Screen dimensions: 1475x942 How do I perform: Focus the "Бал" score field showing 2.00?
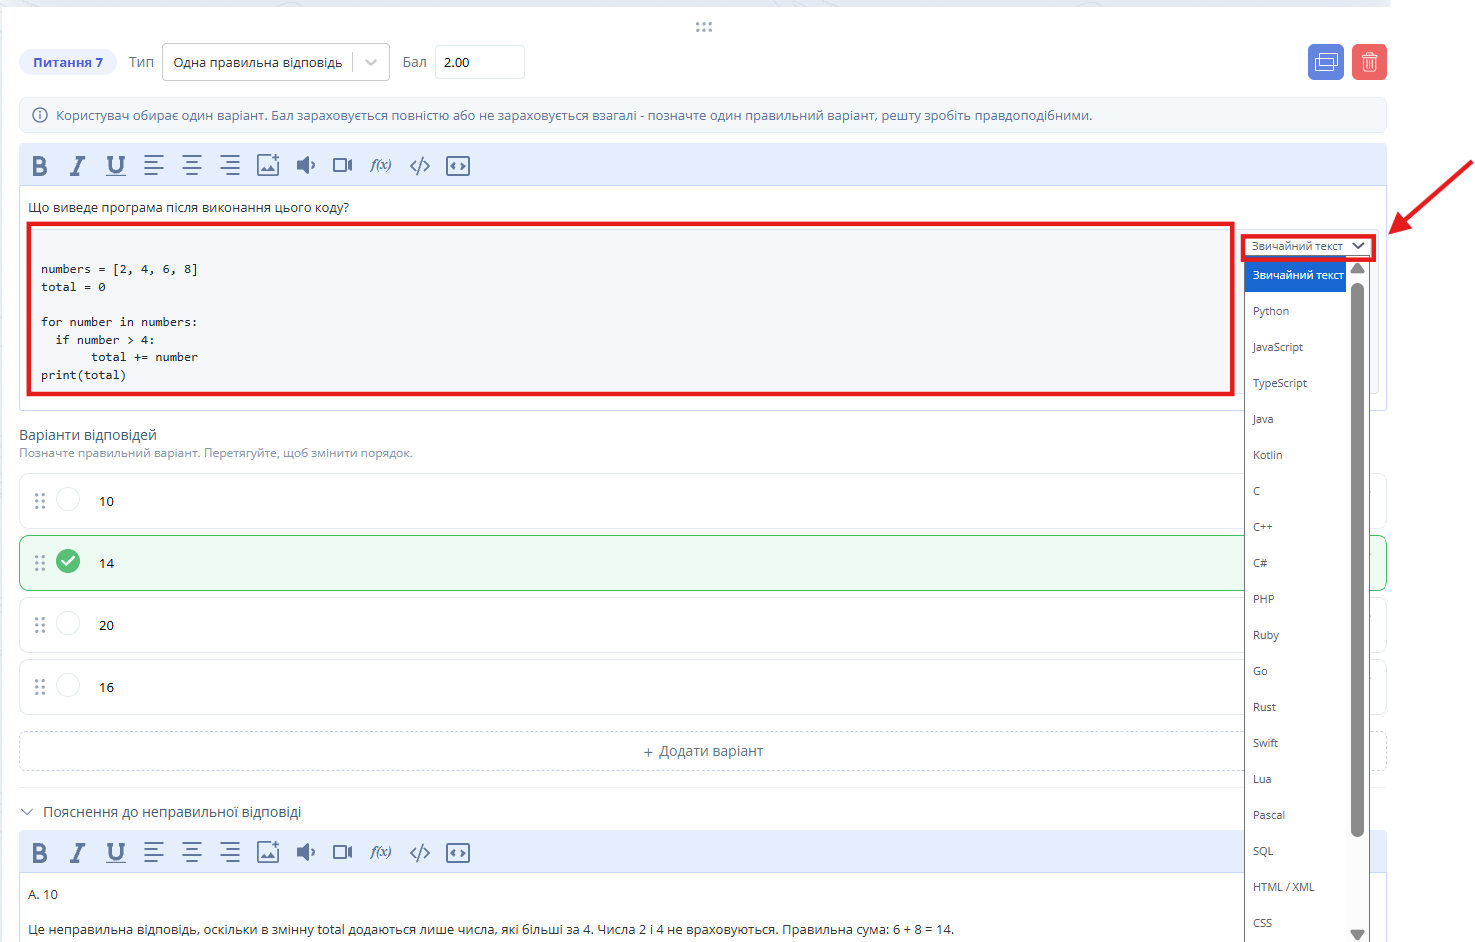coord(480,62)
